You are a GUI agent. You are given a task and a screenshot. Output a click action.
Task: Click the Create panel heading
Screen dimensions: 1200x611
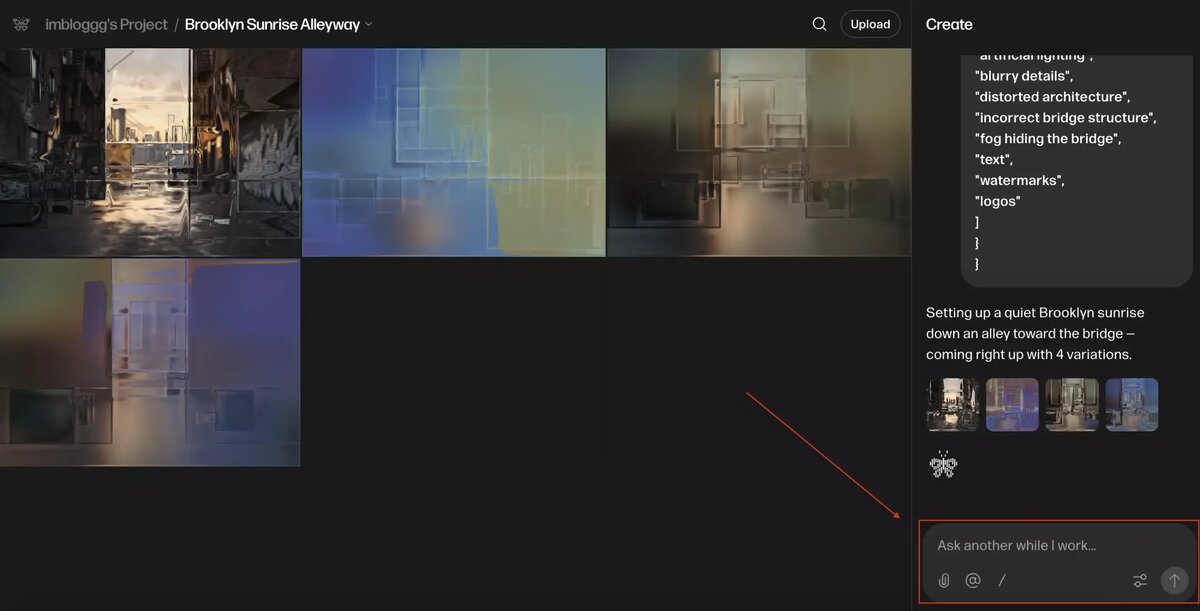949,24
